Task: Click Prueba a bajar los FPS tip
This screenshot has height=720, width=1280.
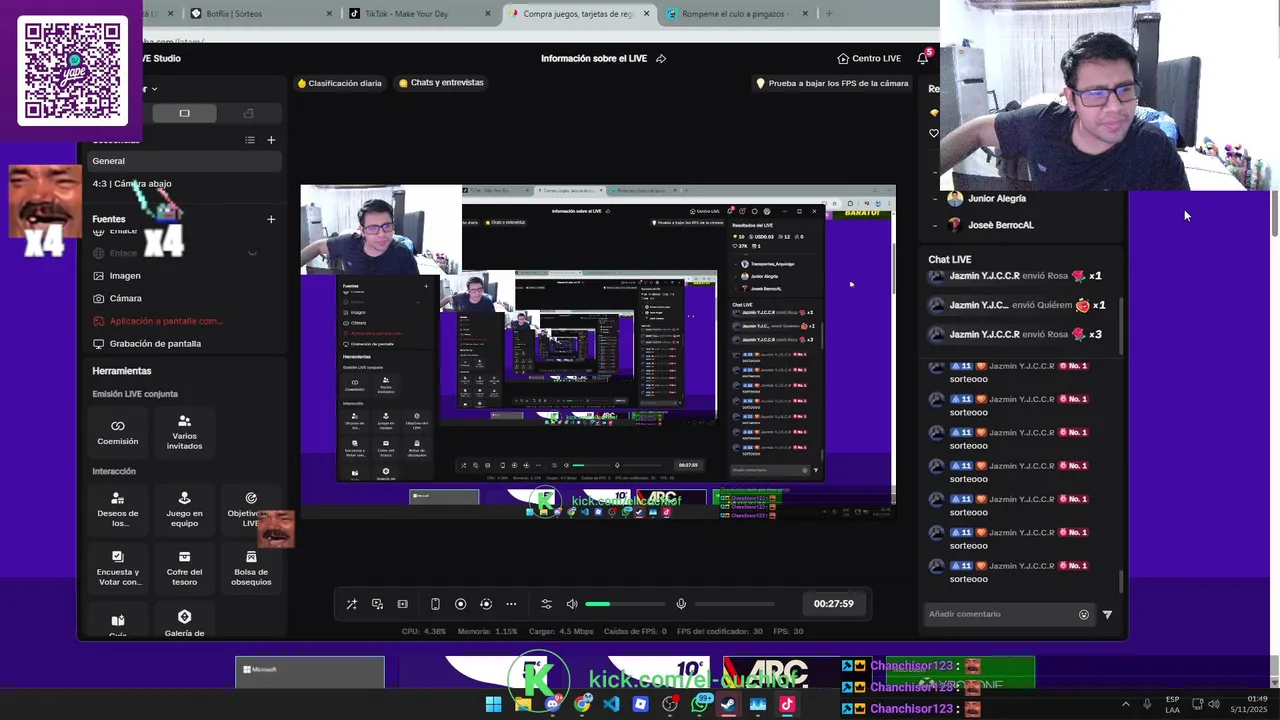Action: [832, 84]
